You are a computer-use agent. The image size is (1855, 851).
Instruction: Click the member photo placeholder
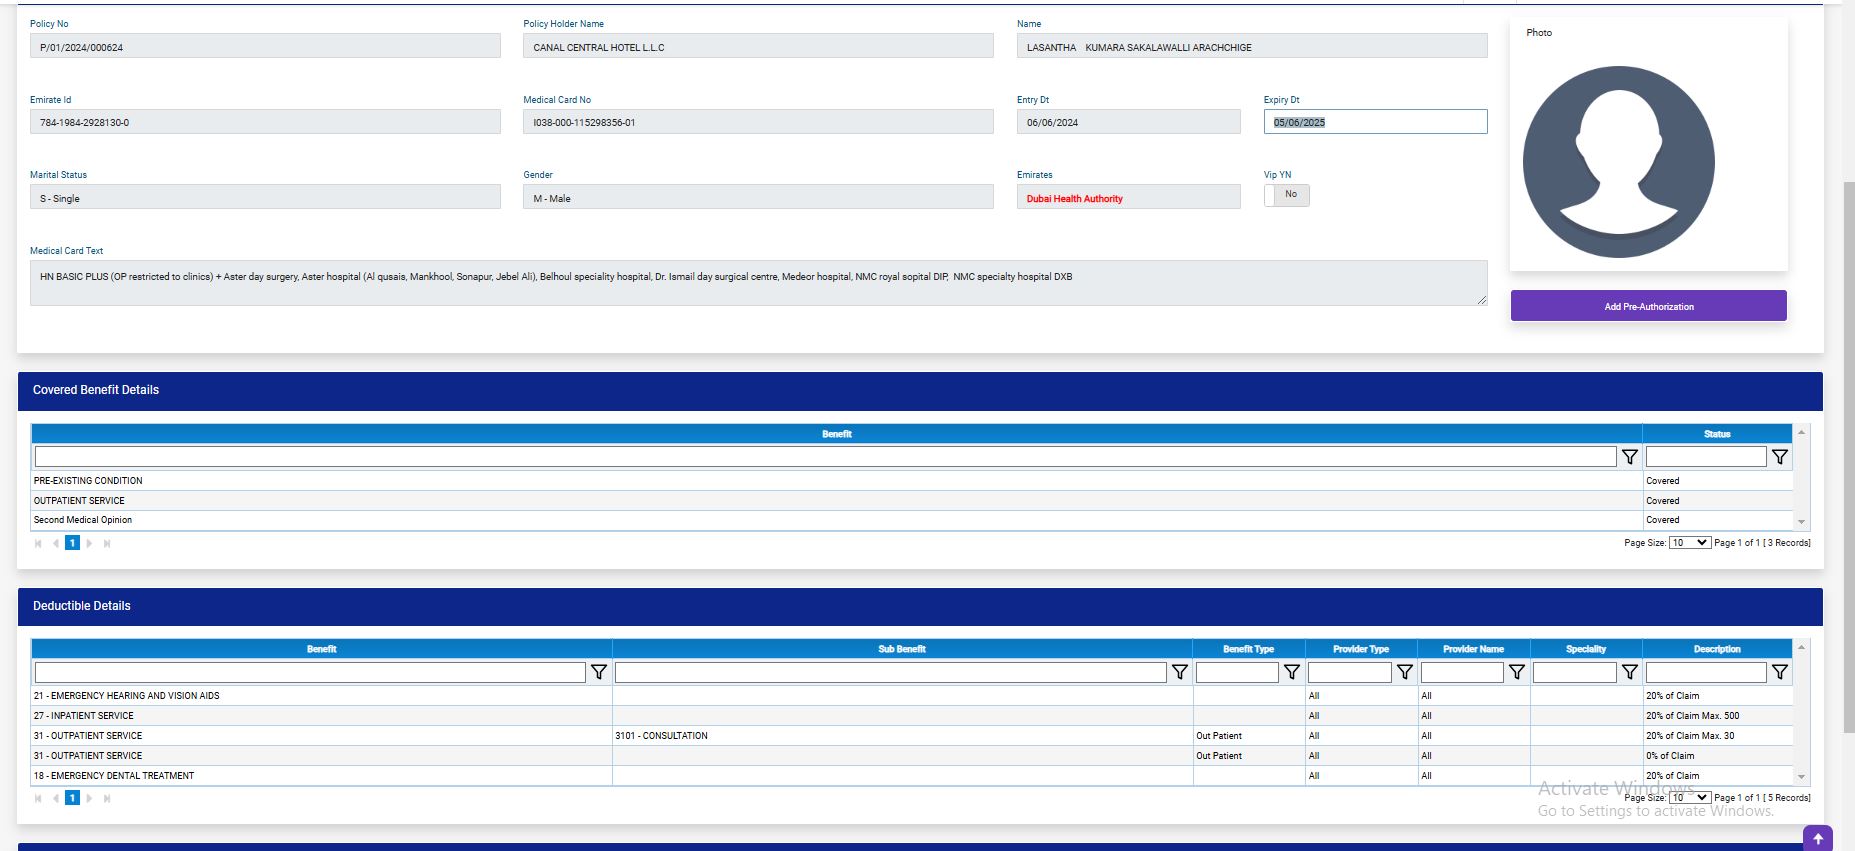1618,162
